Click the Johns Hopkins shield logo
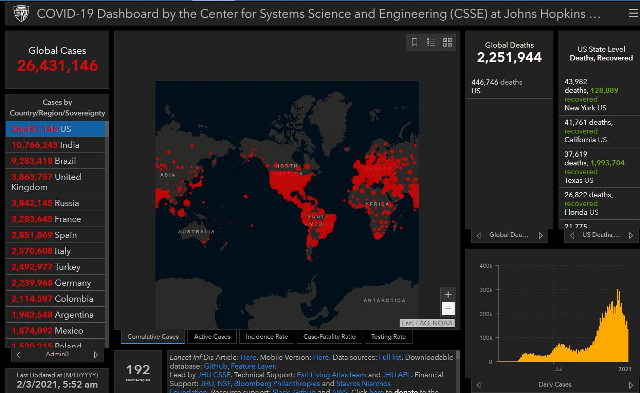This screenshot has width=640, height=393. click(21, 14)
